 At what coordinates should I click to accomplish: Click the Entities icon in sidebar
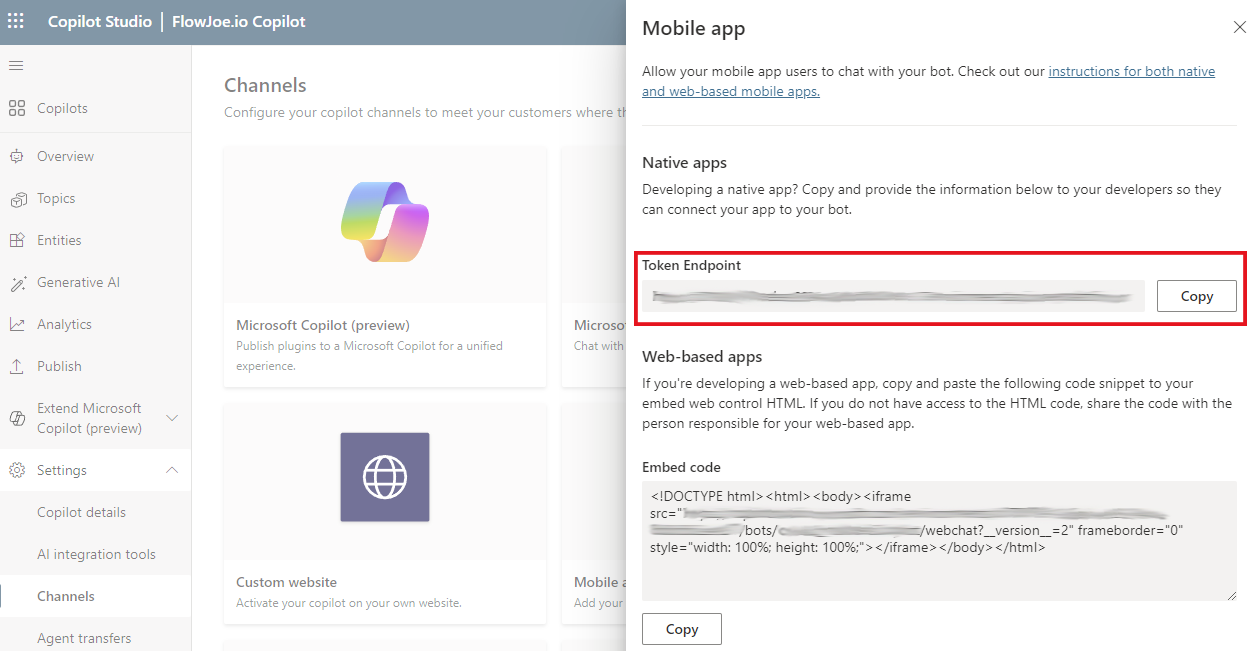pos(17,241)
